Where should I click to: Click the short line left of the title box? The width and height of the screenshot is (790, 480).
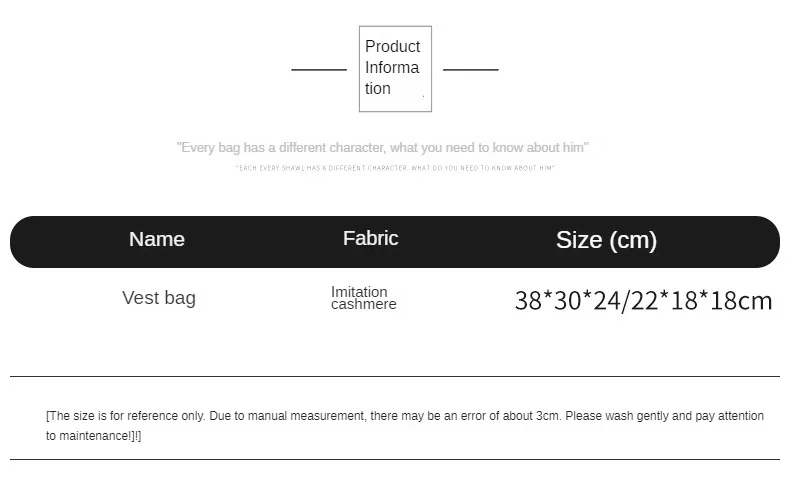319,70
